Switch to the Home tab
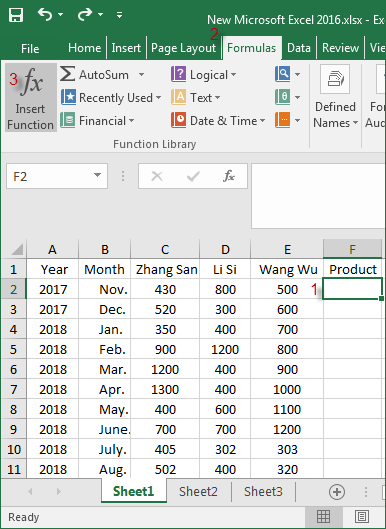386x529 pixels. [x=84, y=48]
